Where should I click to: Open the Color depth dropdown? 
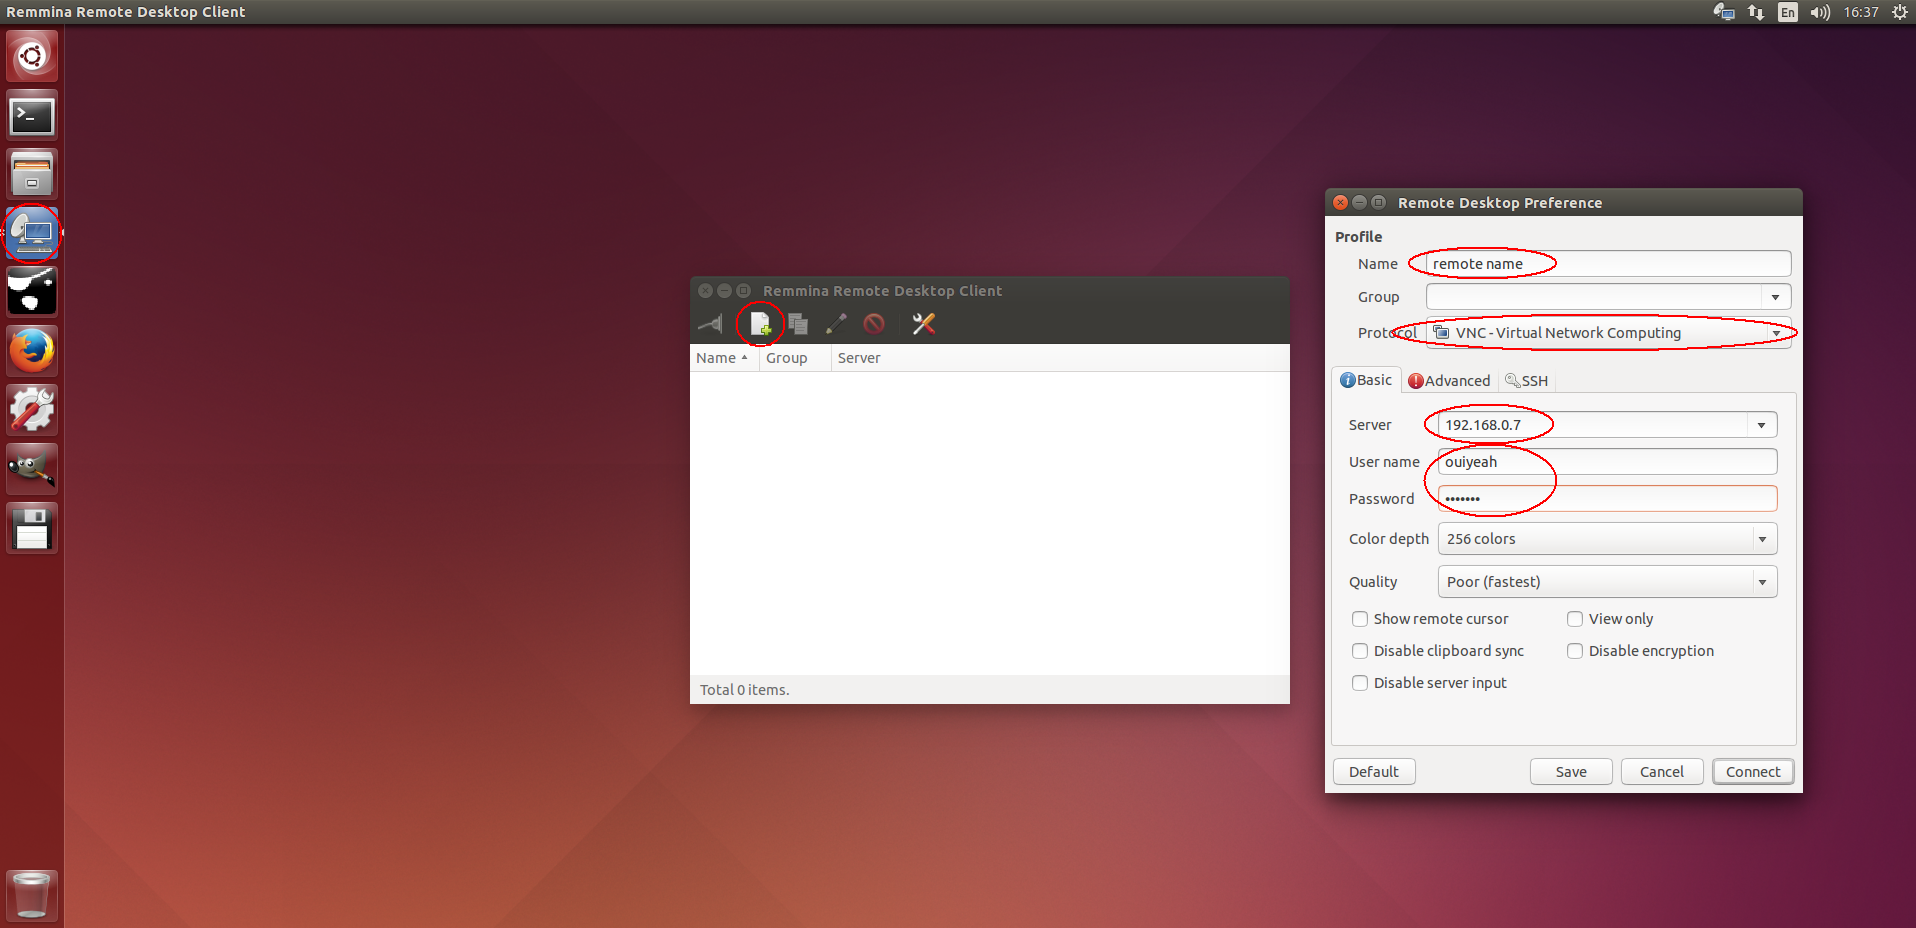[x=1607, y=539]
